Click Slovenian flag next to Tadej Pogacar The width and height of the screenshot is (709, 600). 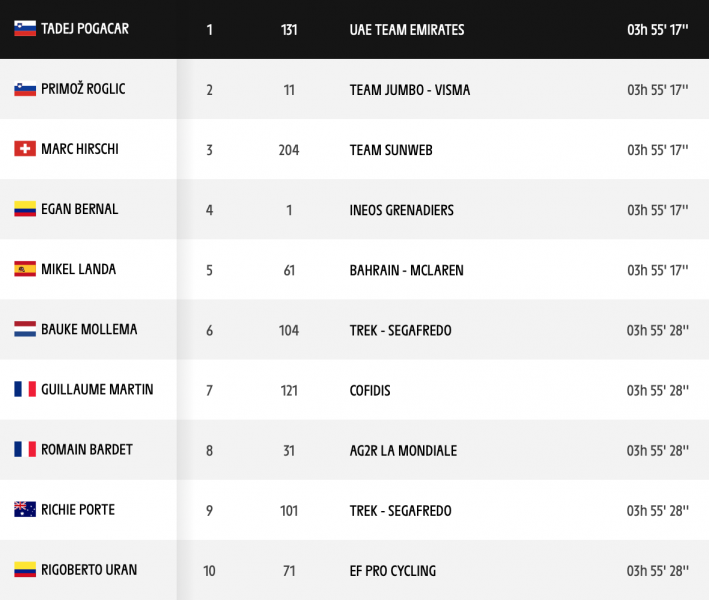click(25, 28)
